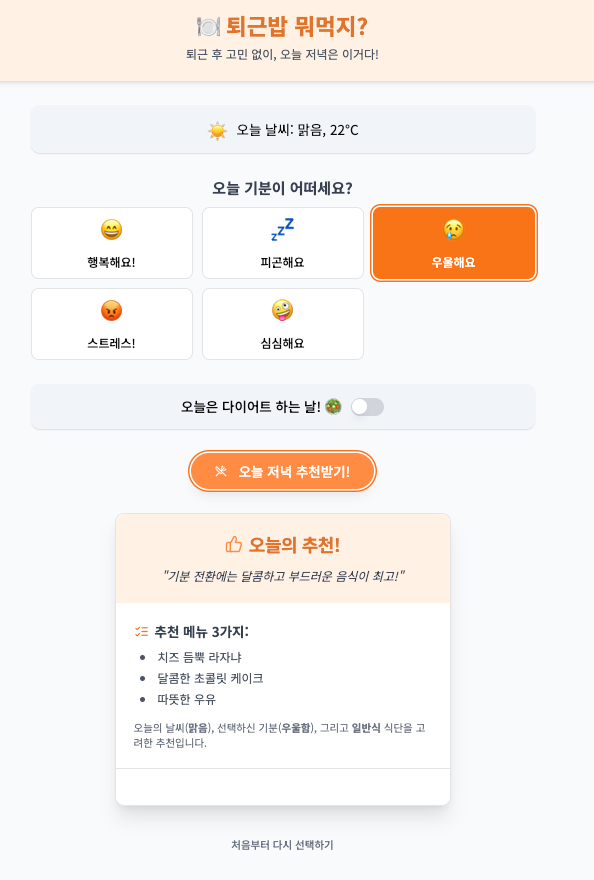594x880 pixels.
Task: Choose the 심심해요 mood card
Action: coord(283,324)
